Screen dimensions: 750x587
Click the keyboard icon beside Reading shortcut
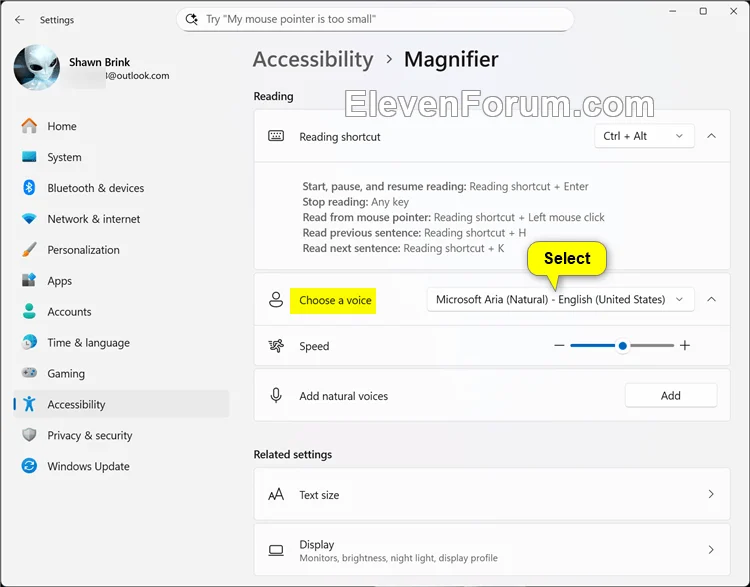[276, 136]
